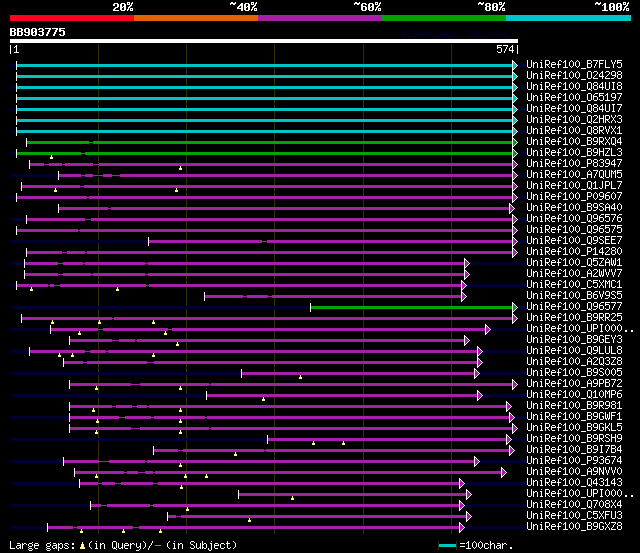Click the UniRef100_P09607 label
640x553 pixels.
tap(574, 196)
